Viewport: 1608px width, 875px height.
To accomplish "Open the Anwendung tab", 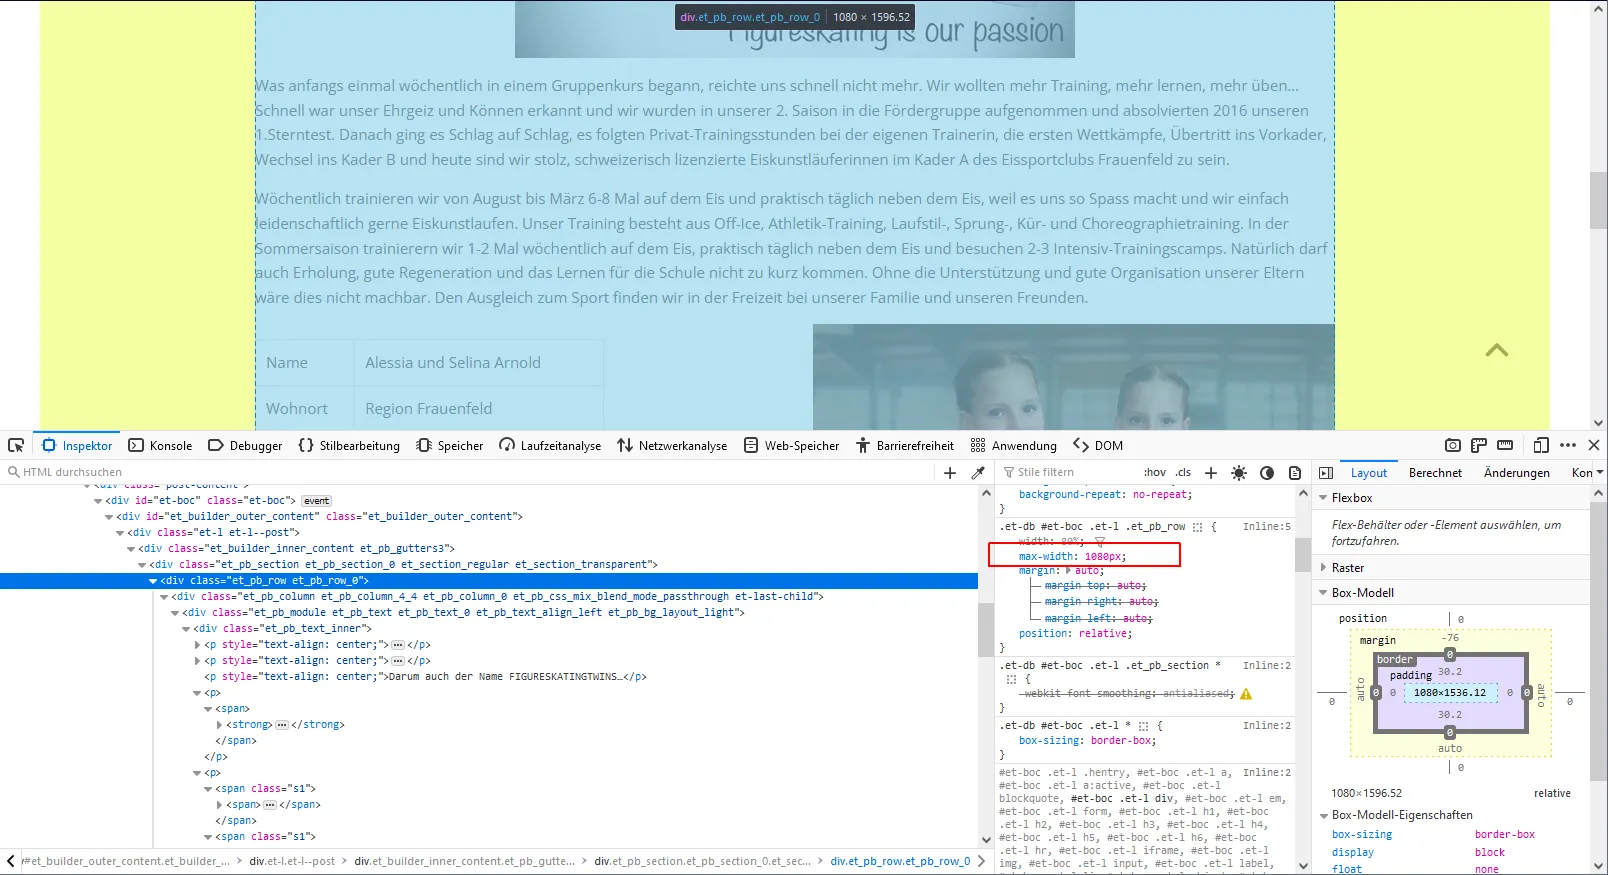I will pos(1014,445).
